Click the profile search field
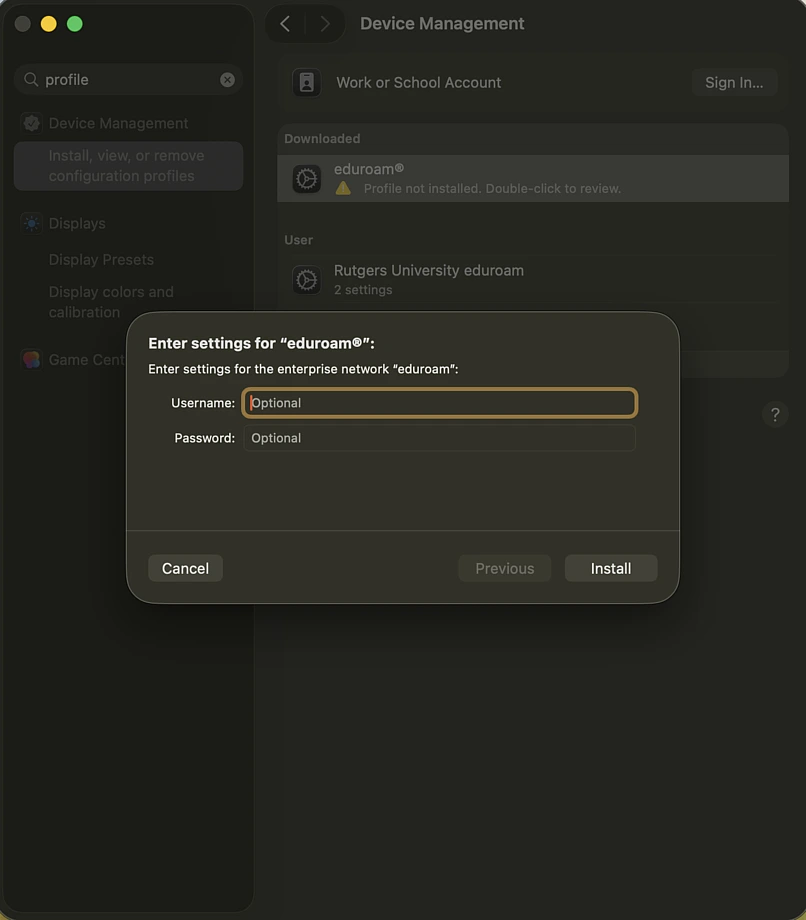The height and width of the screenshot is (920, 806). click(x=128, y=80)
